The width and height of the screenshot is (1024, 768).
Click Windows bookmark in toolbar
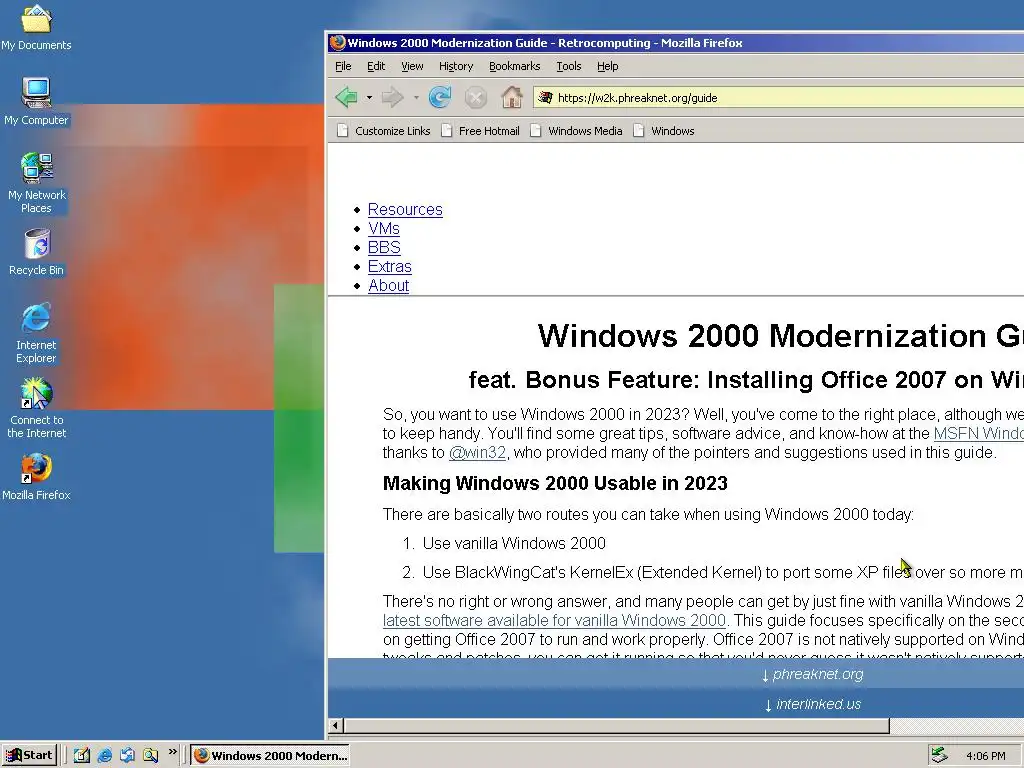pyautogui.click(x=664, y=131)
